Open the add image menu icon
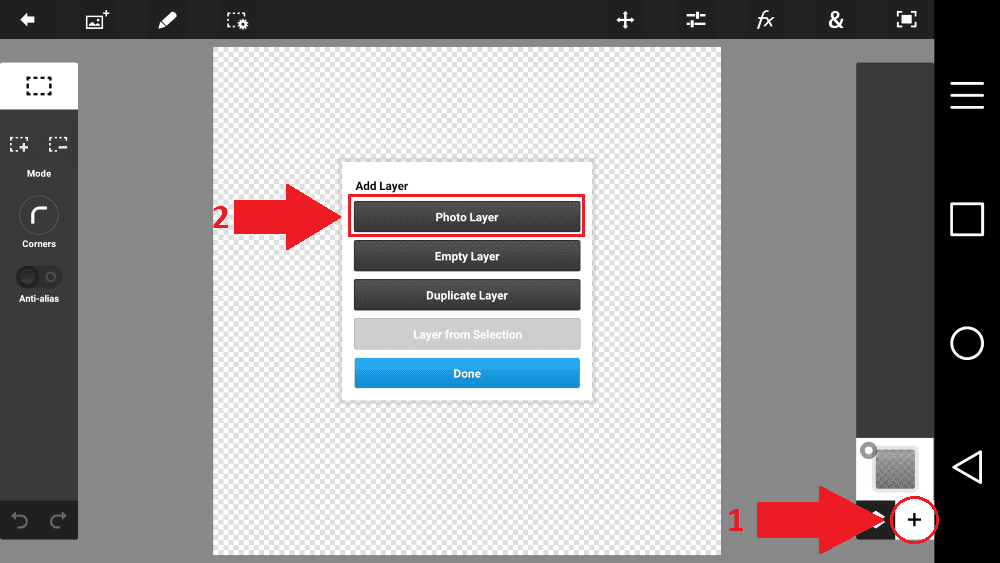The image size is (1000, 563). tap(97, 20)
